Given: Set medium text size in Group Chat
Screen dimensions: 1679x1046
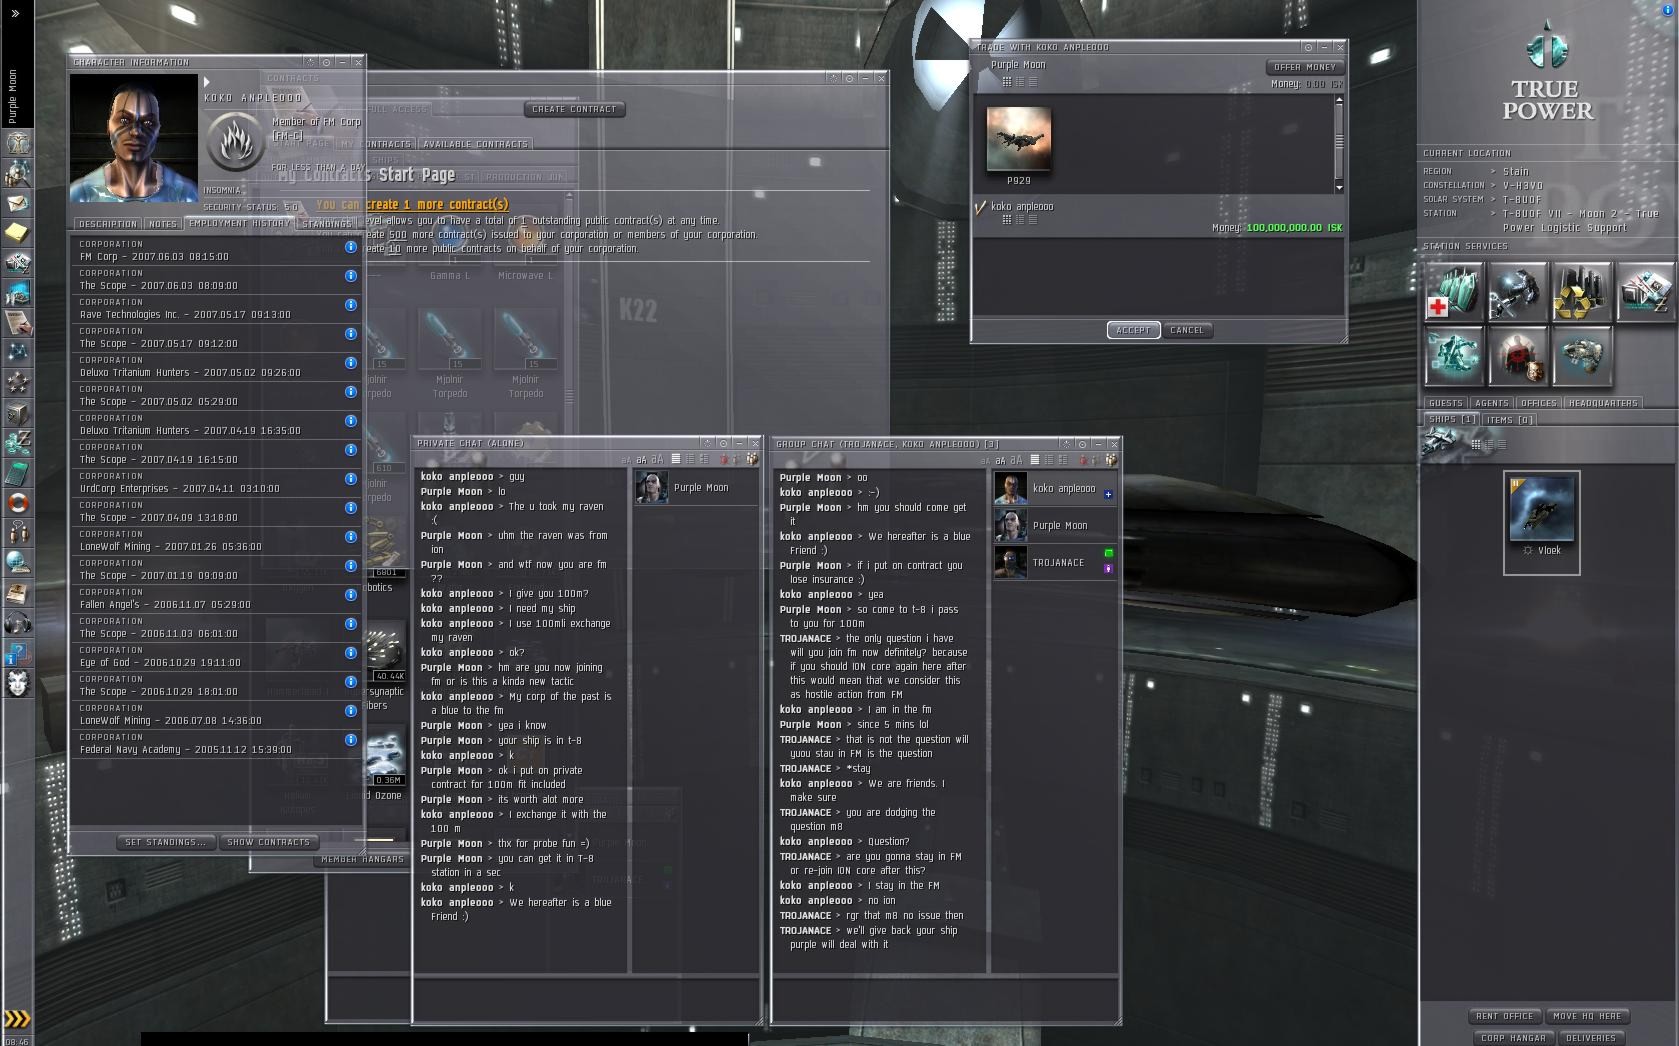Looking at the screenshot, I should (1001, 460).
